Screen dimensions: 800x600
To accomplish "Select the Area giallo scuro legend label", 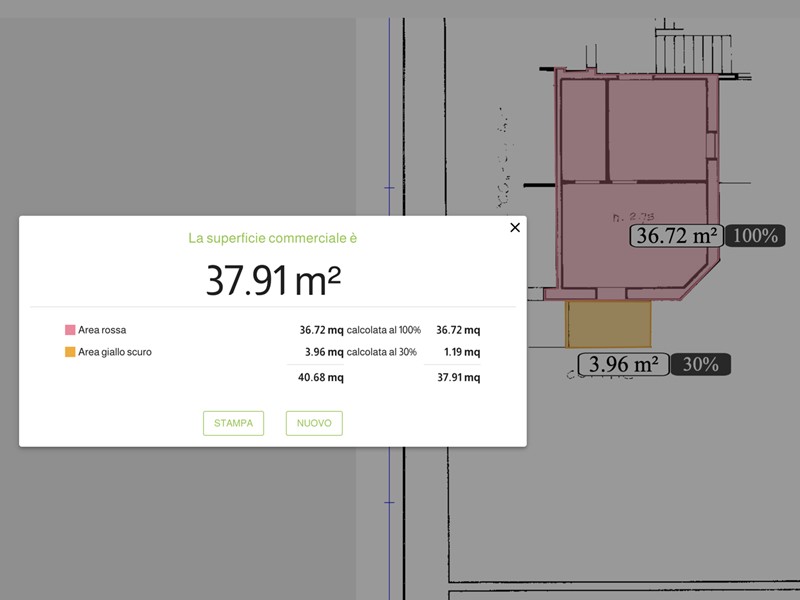I will click(x=115, y=352).
